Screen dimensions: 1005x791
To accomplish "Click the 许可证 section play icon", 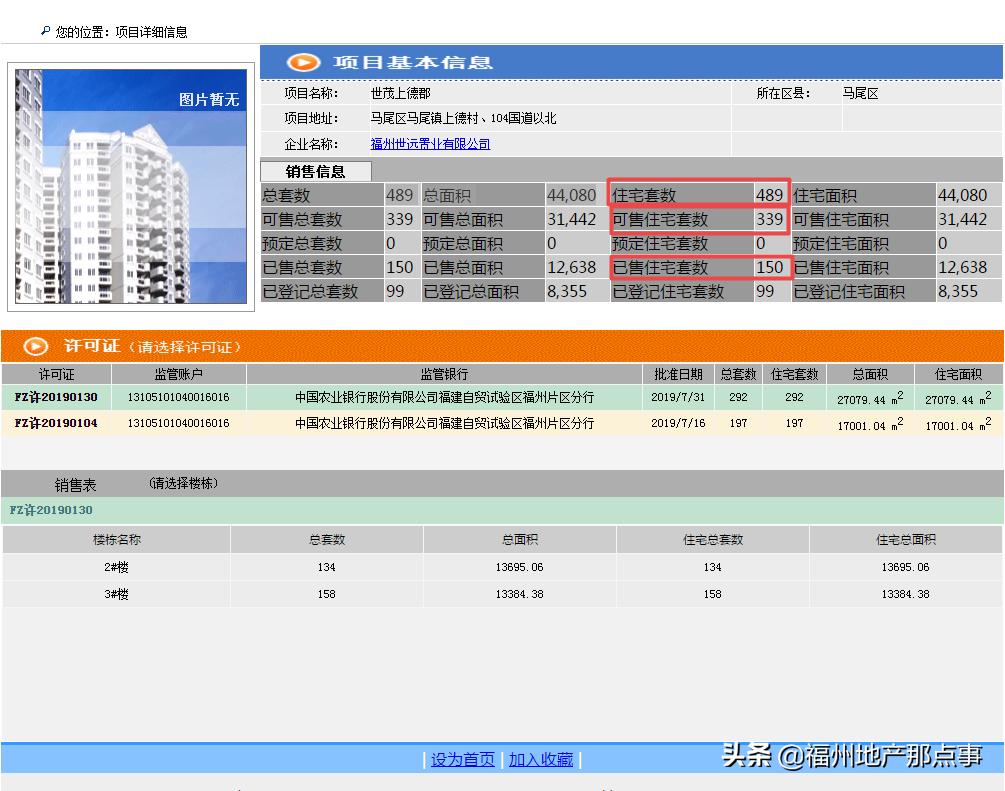I will (35, 347).
